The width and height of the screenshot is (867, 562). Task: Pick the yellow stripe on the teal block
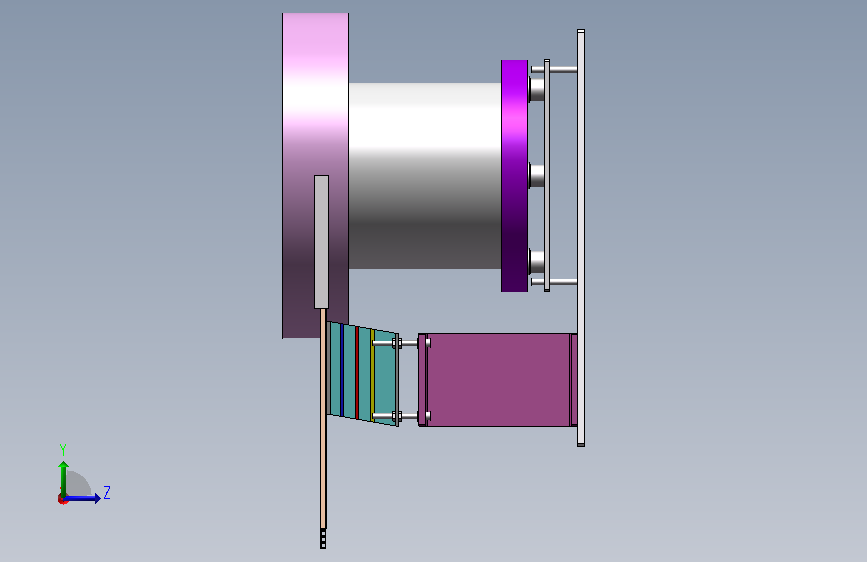(x=373, y=376)
